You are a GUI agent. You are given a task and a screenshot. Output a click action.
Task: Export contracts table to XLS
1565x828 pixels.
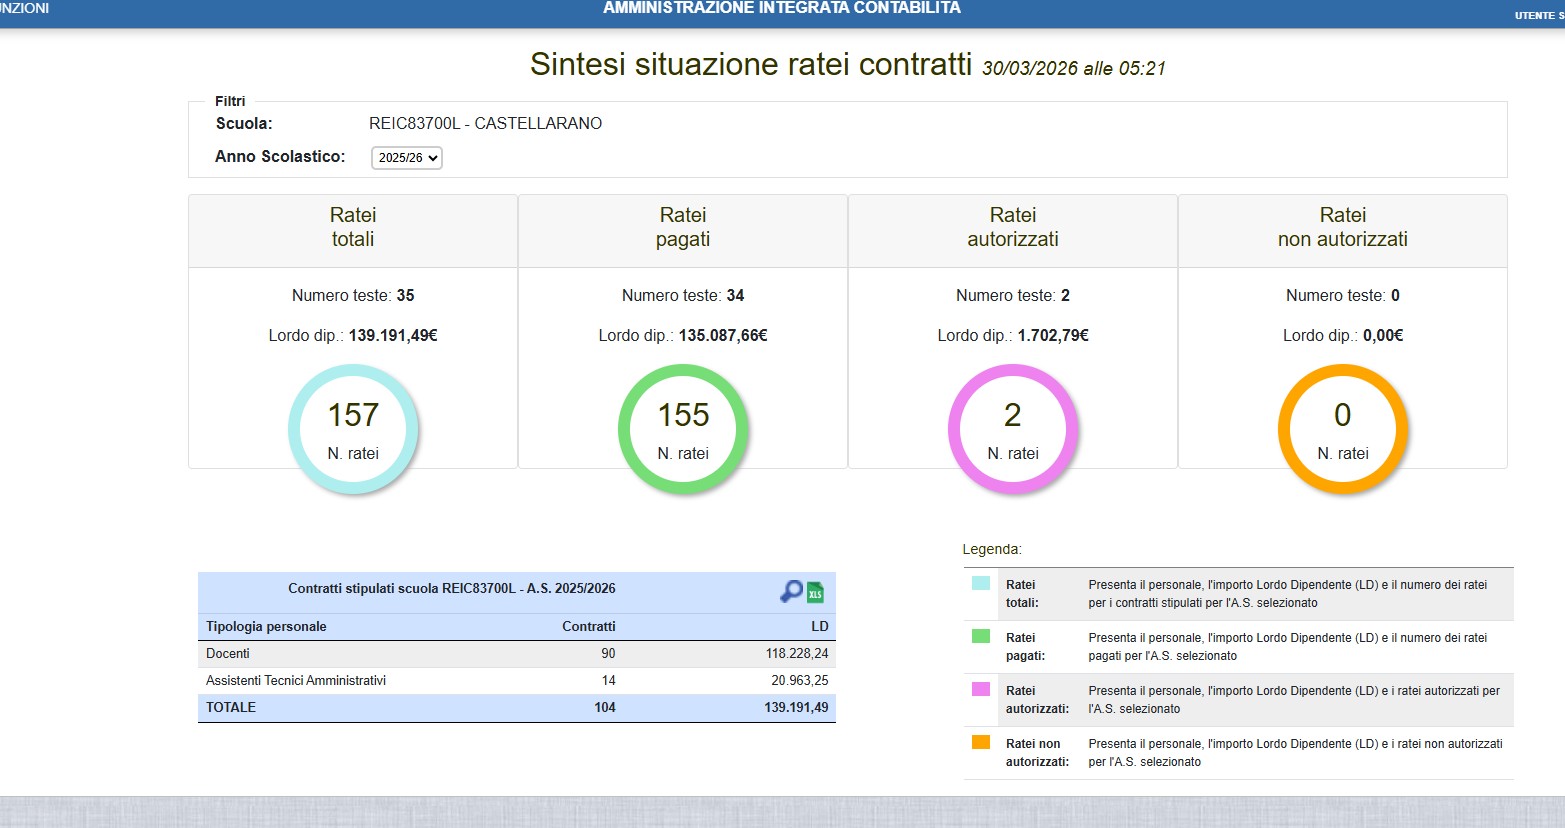[x=816, y=592]
